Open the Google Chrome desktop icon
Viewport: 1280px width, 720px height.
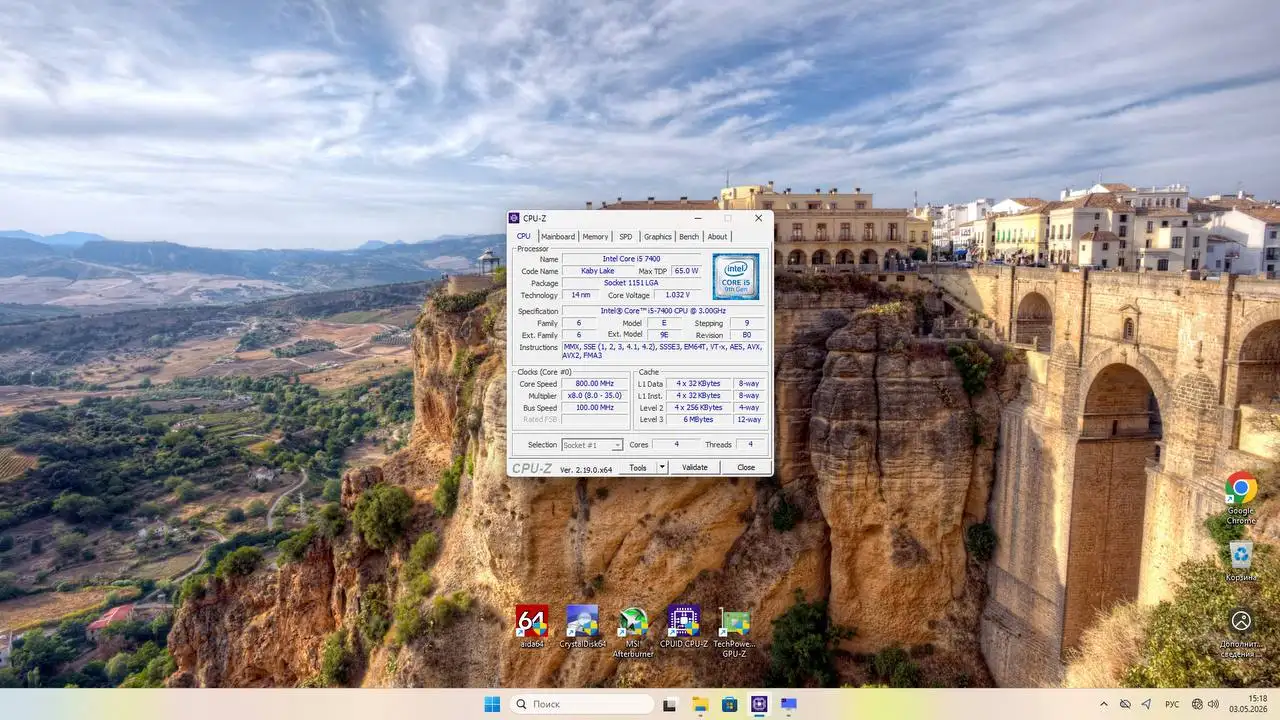click(1241, 498)
